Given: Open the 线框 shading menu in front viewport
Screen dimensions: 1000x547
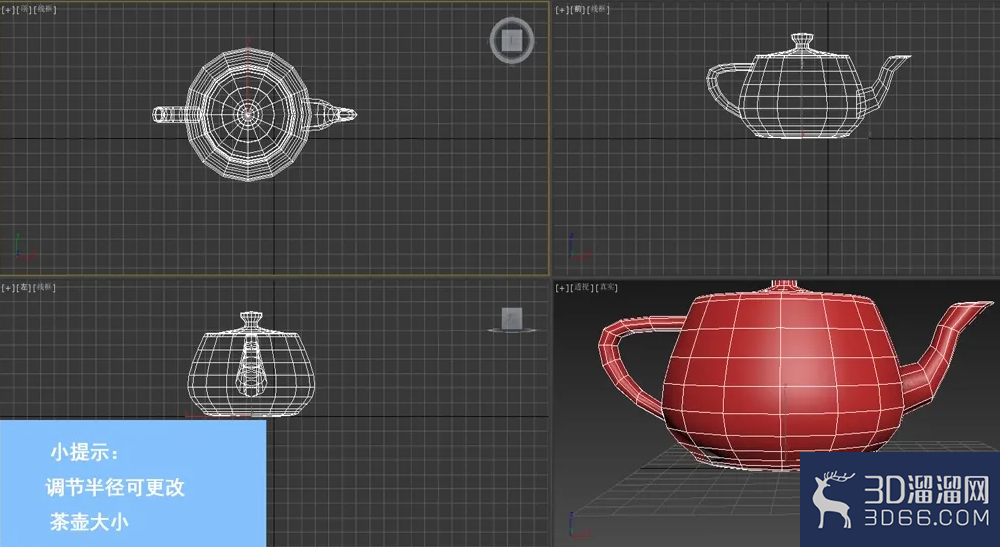Looking at the screenshot, I should (598, 10).
